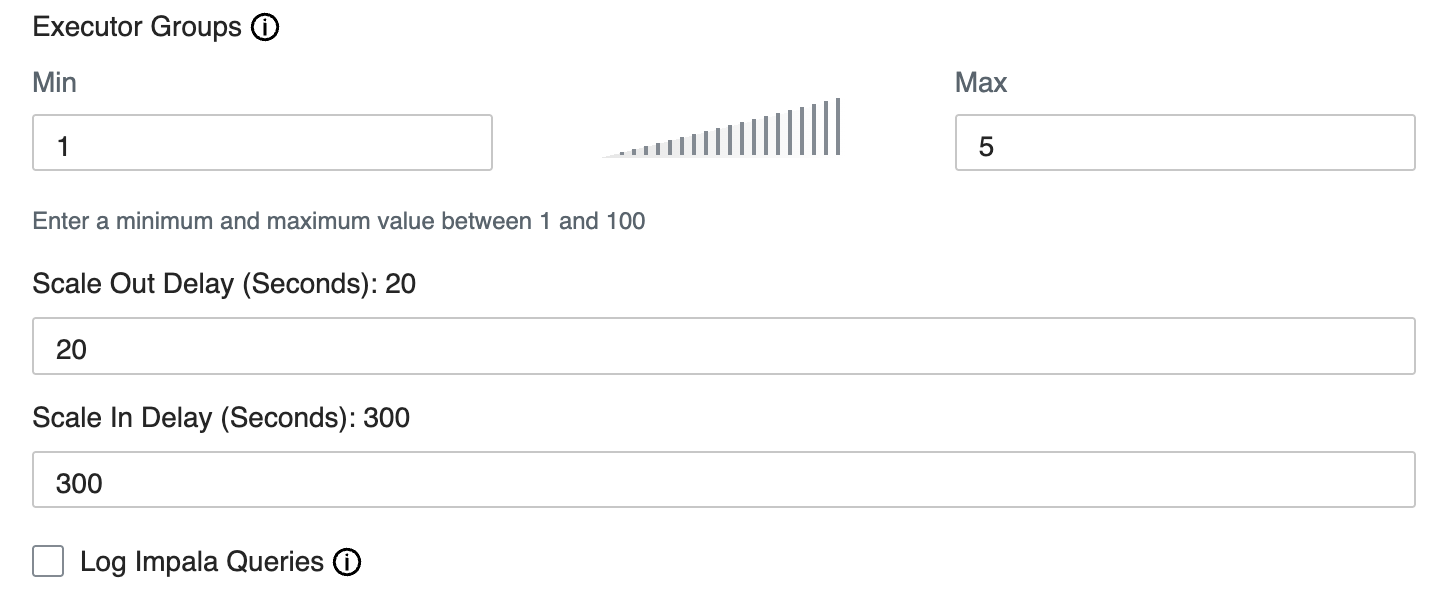
Task: Click the helper text about values between 1 and 100
Action: 338,221
